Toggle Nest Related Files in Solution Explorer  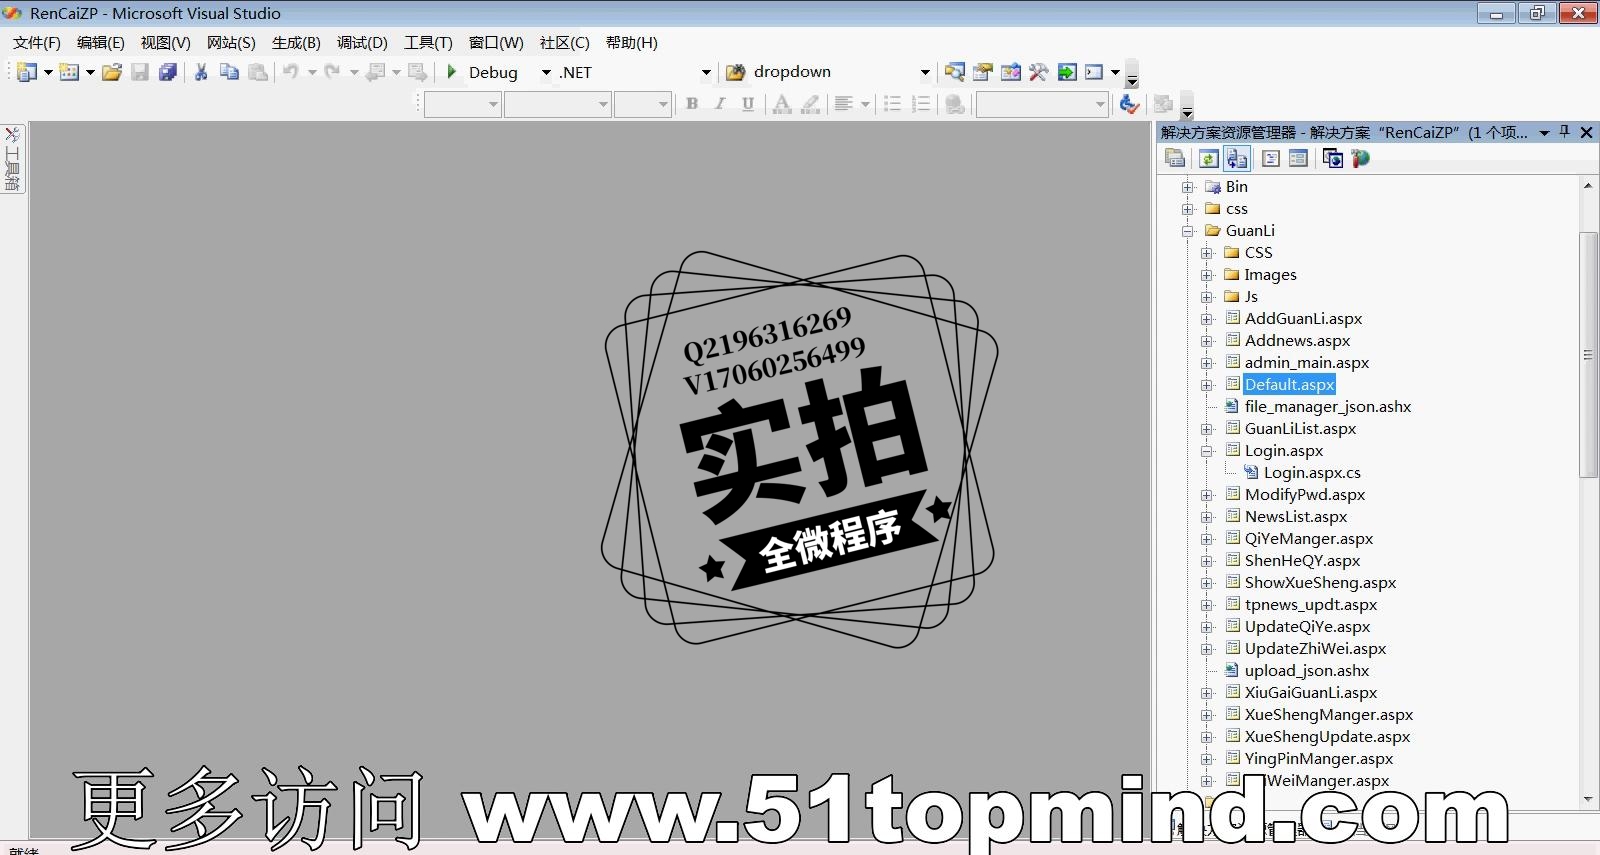[x=1237, y=158]
